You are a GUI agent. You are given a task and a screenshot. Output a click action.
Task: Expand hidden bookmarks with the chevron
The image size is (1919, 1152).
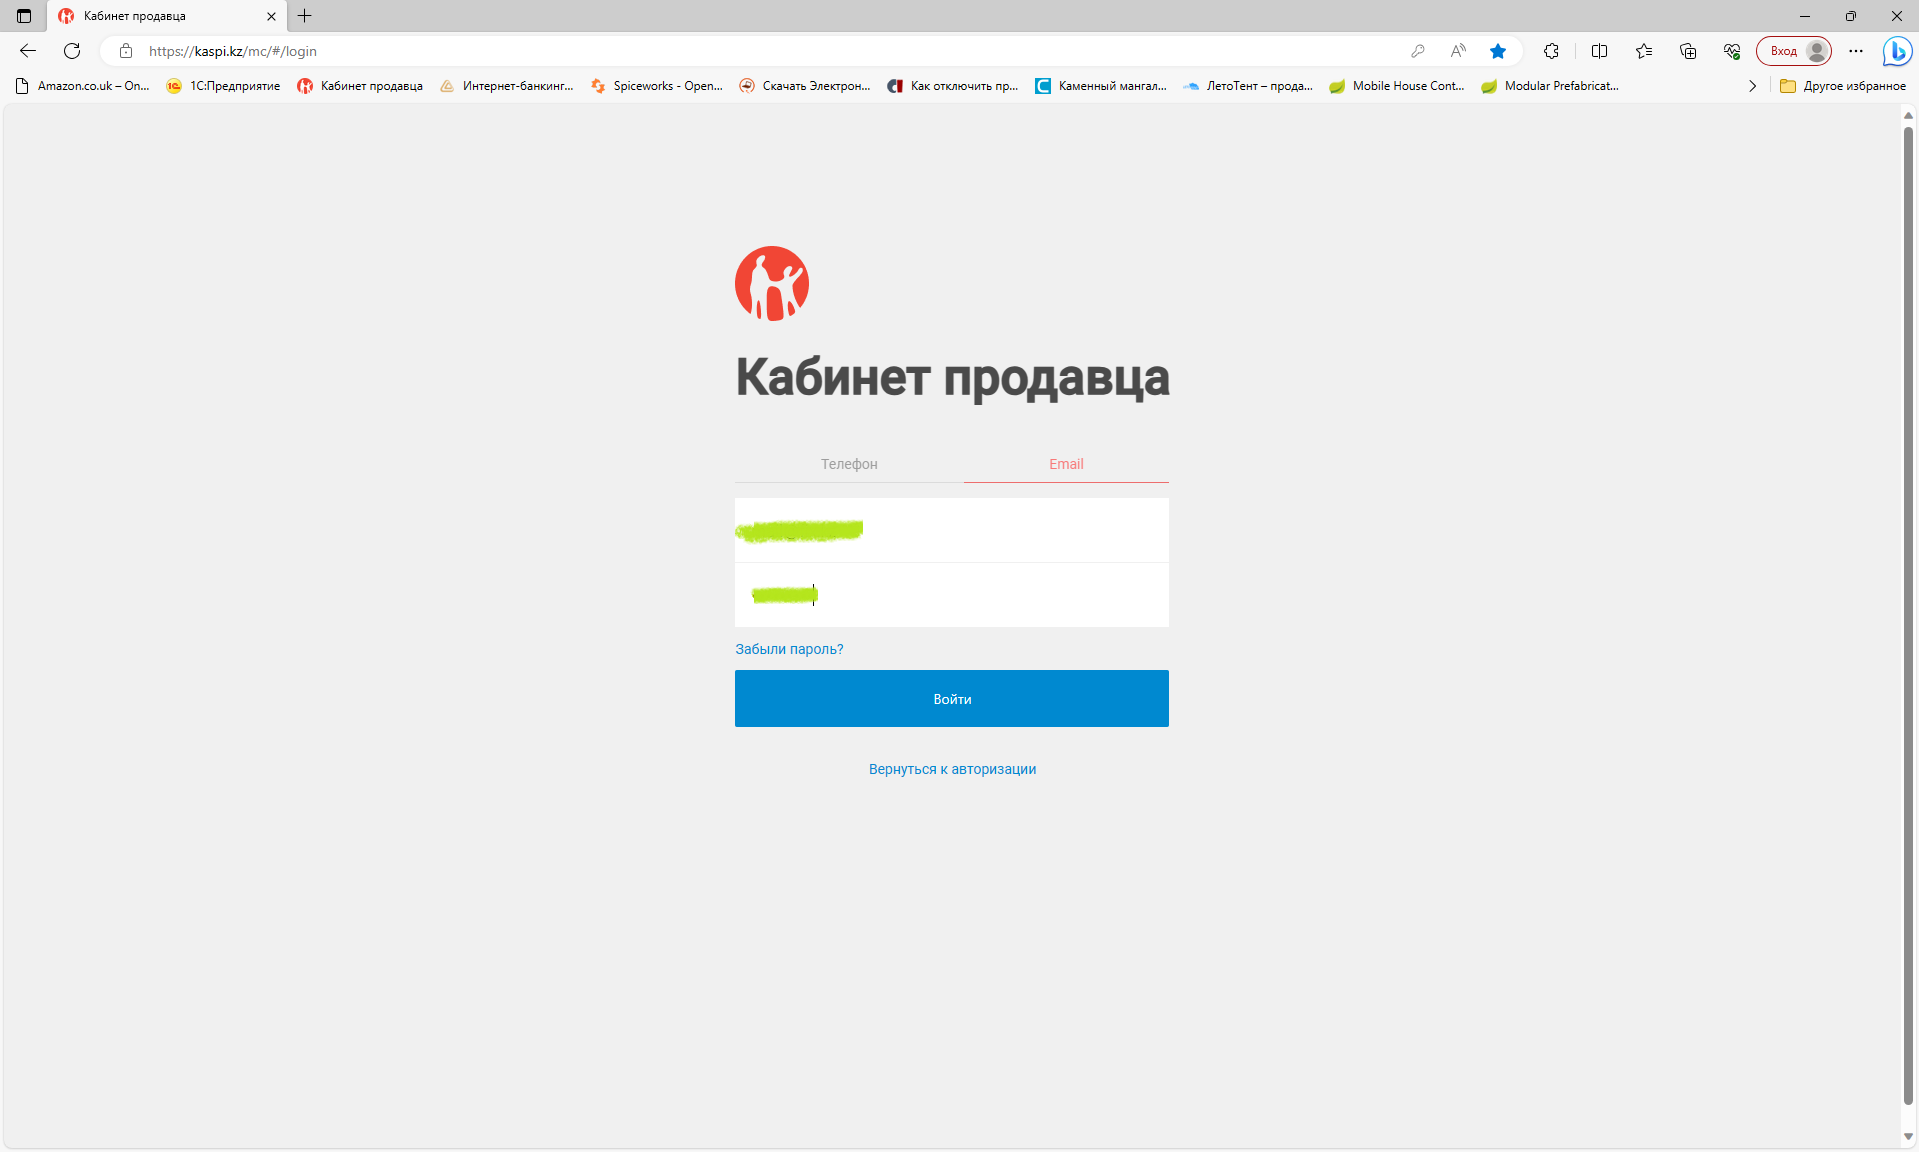click(x=1752, y=86)
